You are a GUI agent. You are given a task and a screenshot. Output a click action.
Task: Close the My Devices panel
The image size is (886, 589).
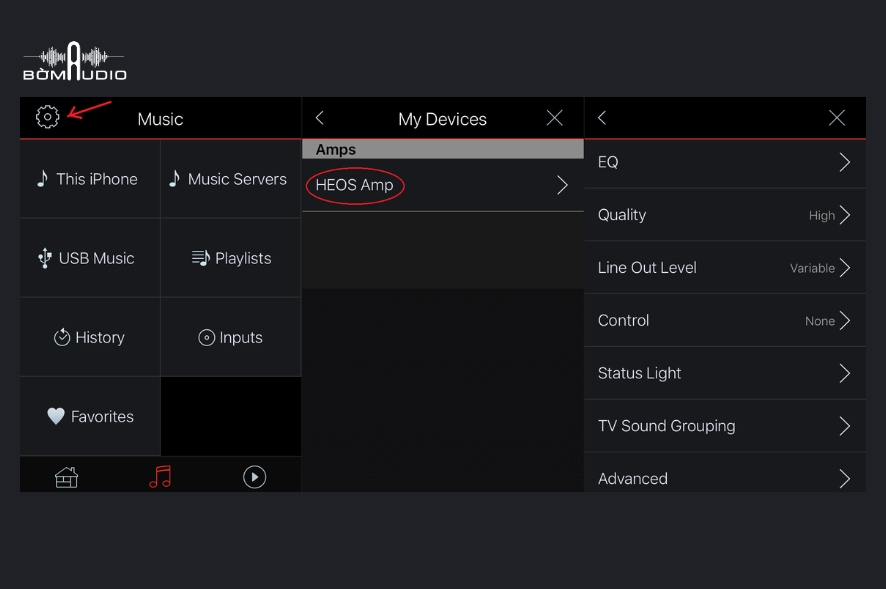tap(554, 118)
